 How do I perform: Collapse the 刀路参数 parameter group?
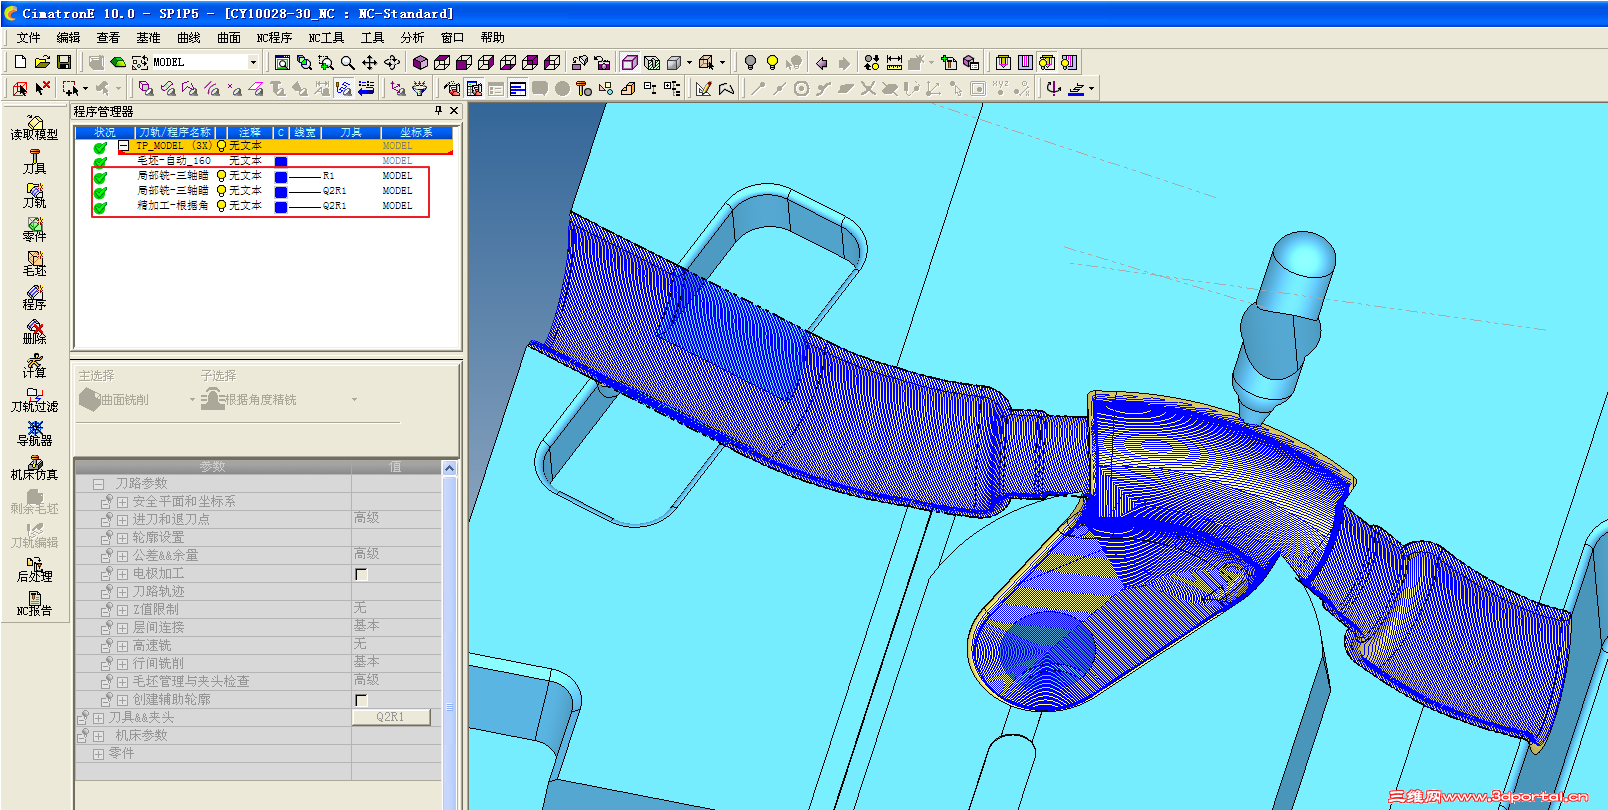(99, 484)
